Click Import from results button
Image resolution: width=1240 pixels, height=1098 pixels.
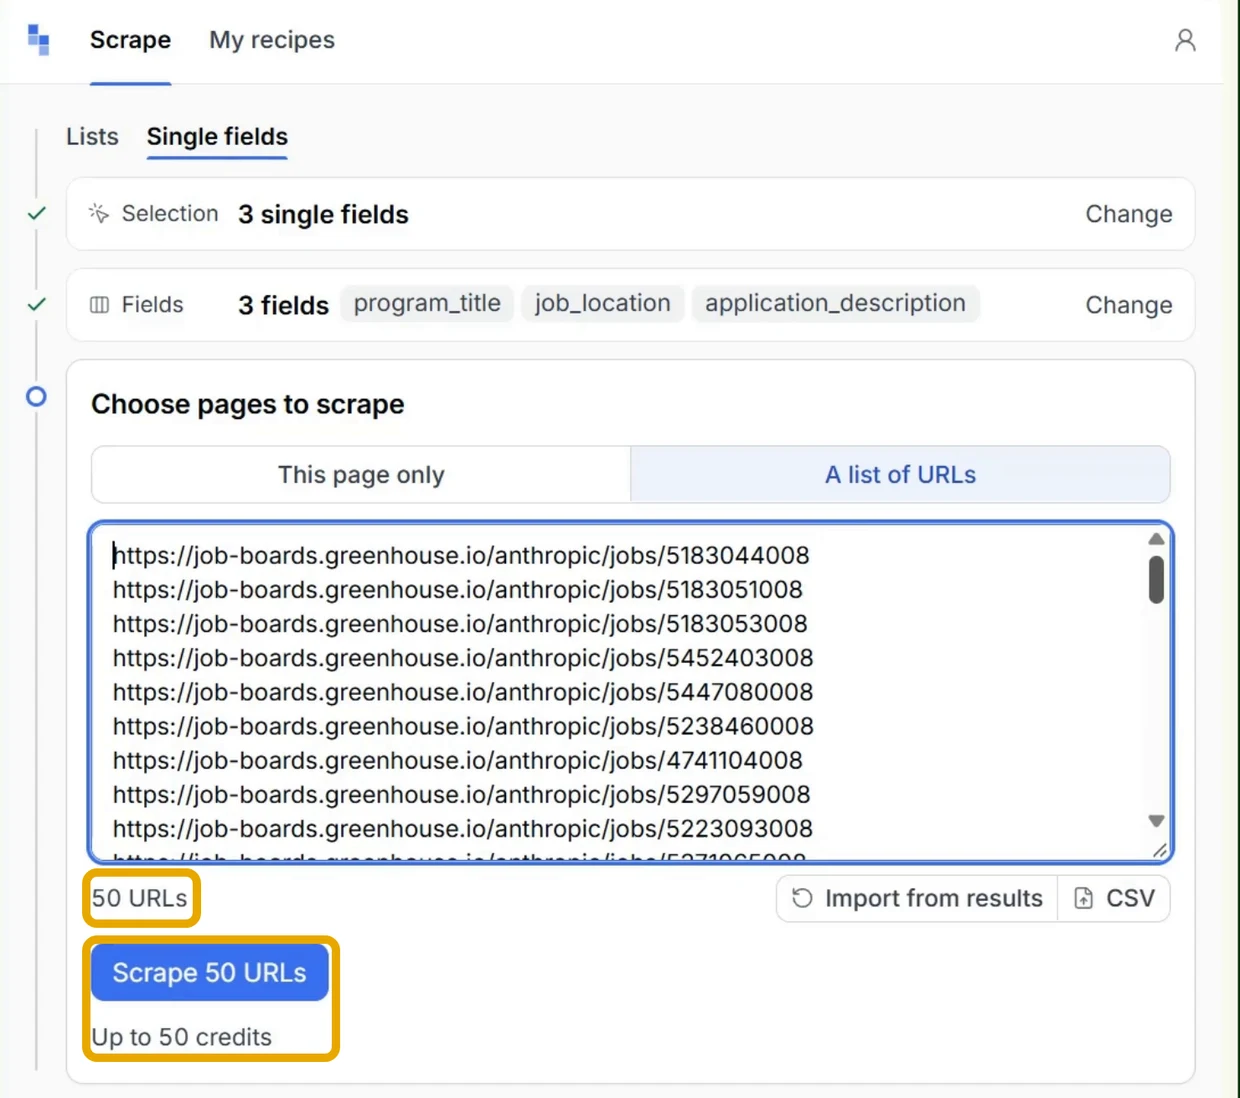pos(917,898)
